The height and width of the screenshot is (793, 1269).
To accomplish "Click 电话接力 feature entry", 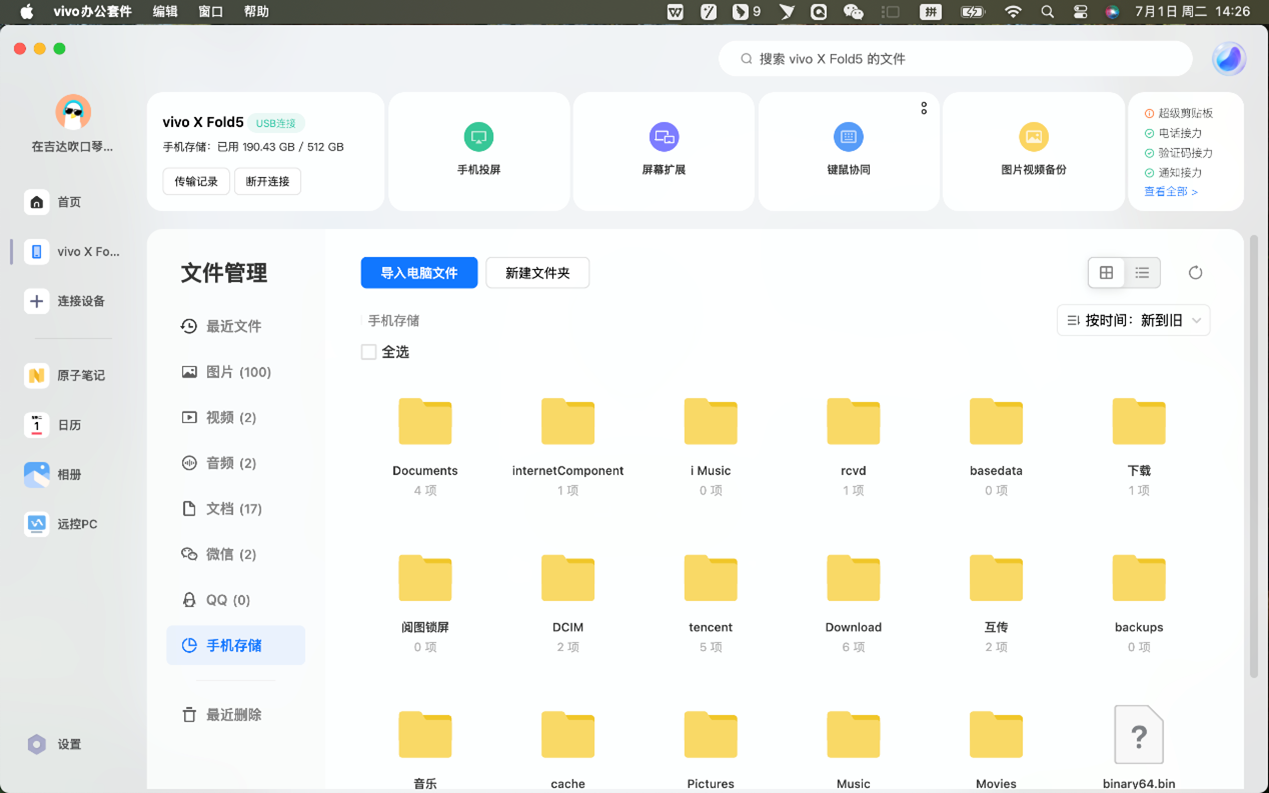I will click(x=1173, y=133).
